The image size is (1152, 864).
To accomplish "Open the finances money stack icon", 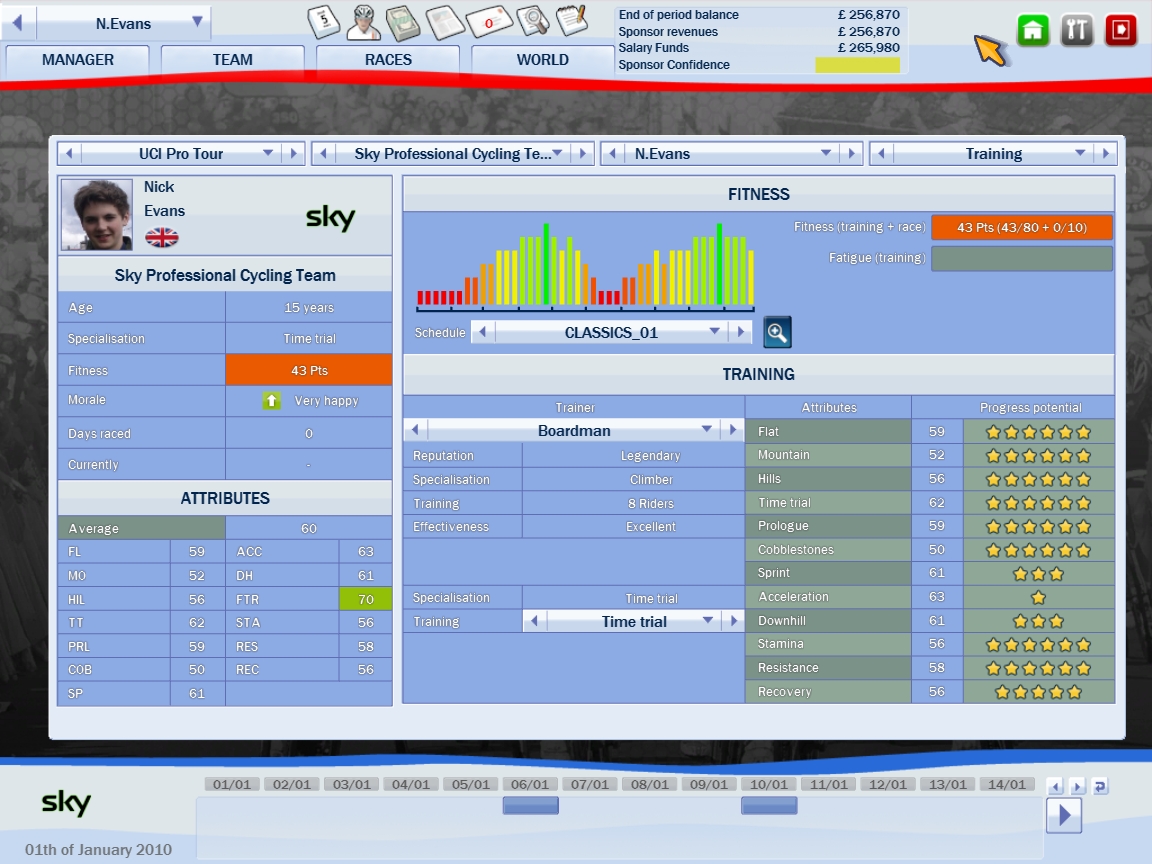I will (403, 21).
